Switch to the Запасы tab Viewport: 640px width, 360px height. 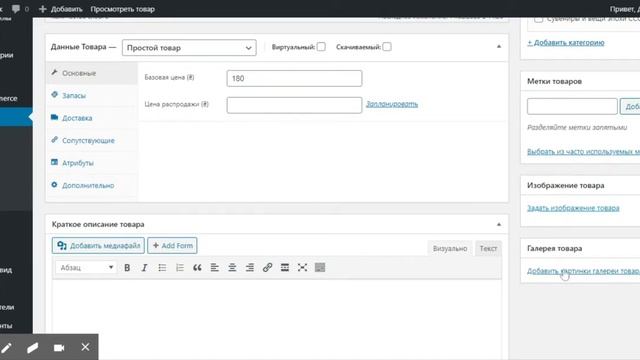[92, 96]
